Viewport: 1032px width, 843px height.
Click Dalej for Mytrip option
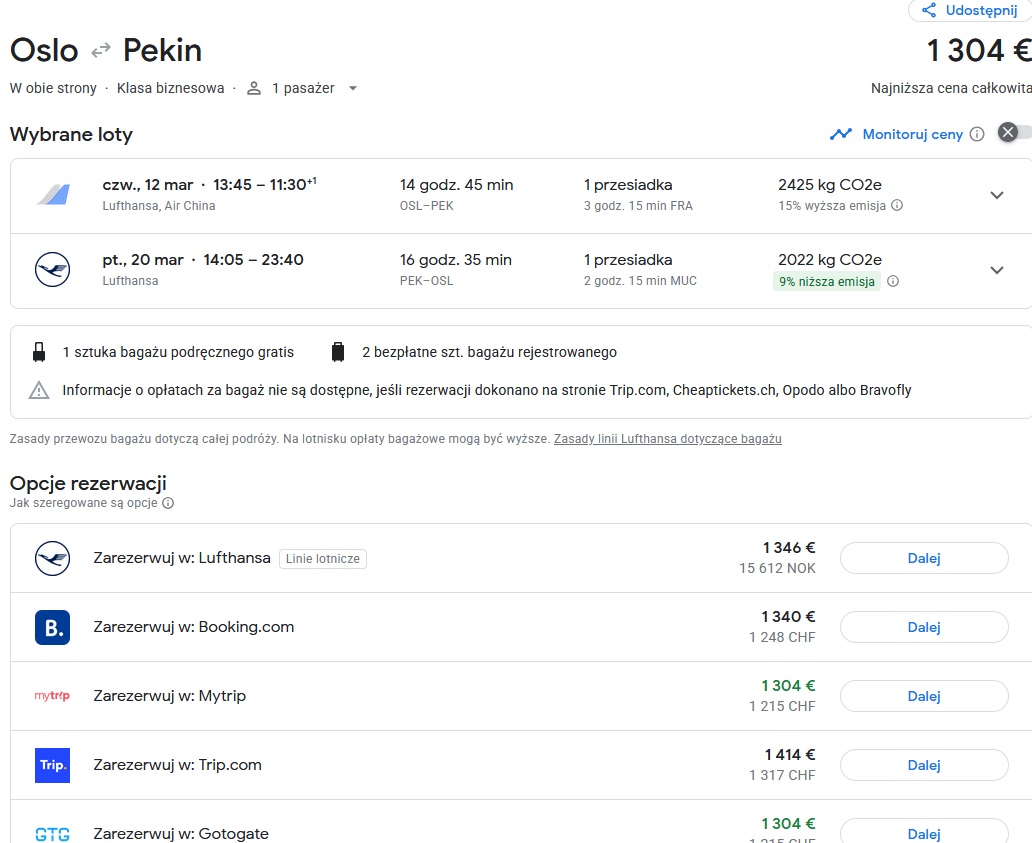[x=924, y=696]
